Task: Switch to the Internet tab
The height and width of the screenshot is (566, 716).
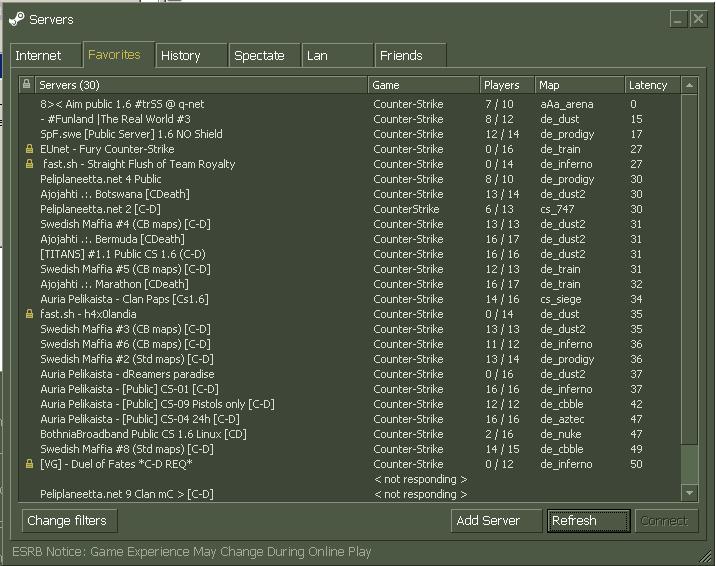Action: pyautogui.click(x=45, y=56)
